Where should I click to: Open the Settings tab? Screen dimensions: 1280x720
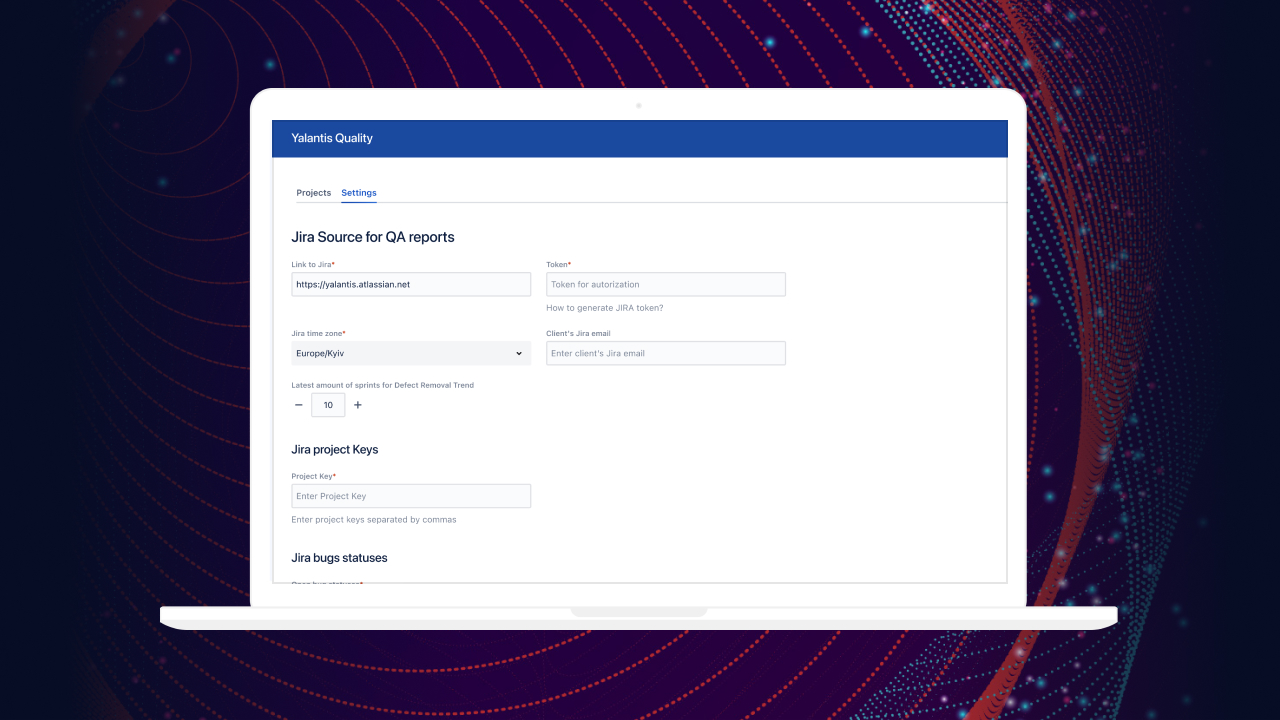358,193
